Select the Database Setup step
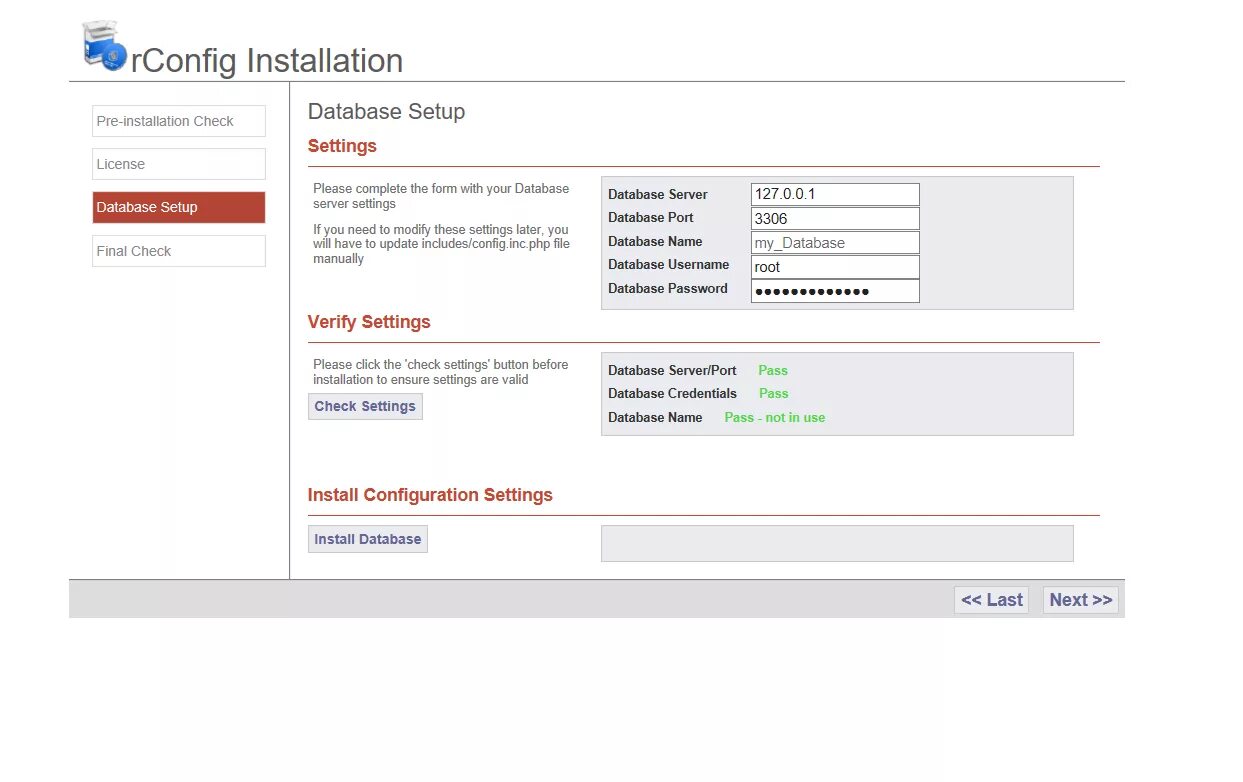This screenshot has width=1243, height=782. pos(179,207)
